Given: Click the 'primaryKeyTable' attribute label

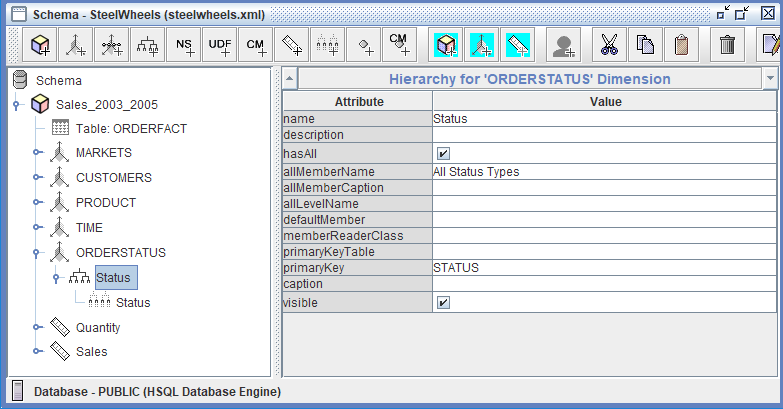Looking at the screenshot, I should (x=329, y=252).
